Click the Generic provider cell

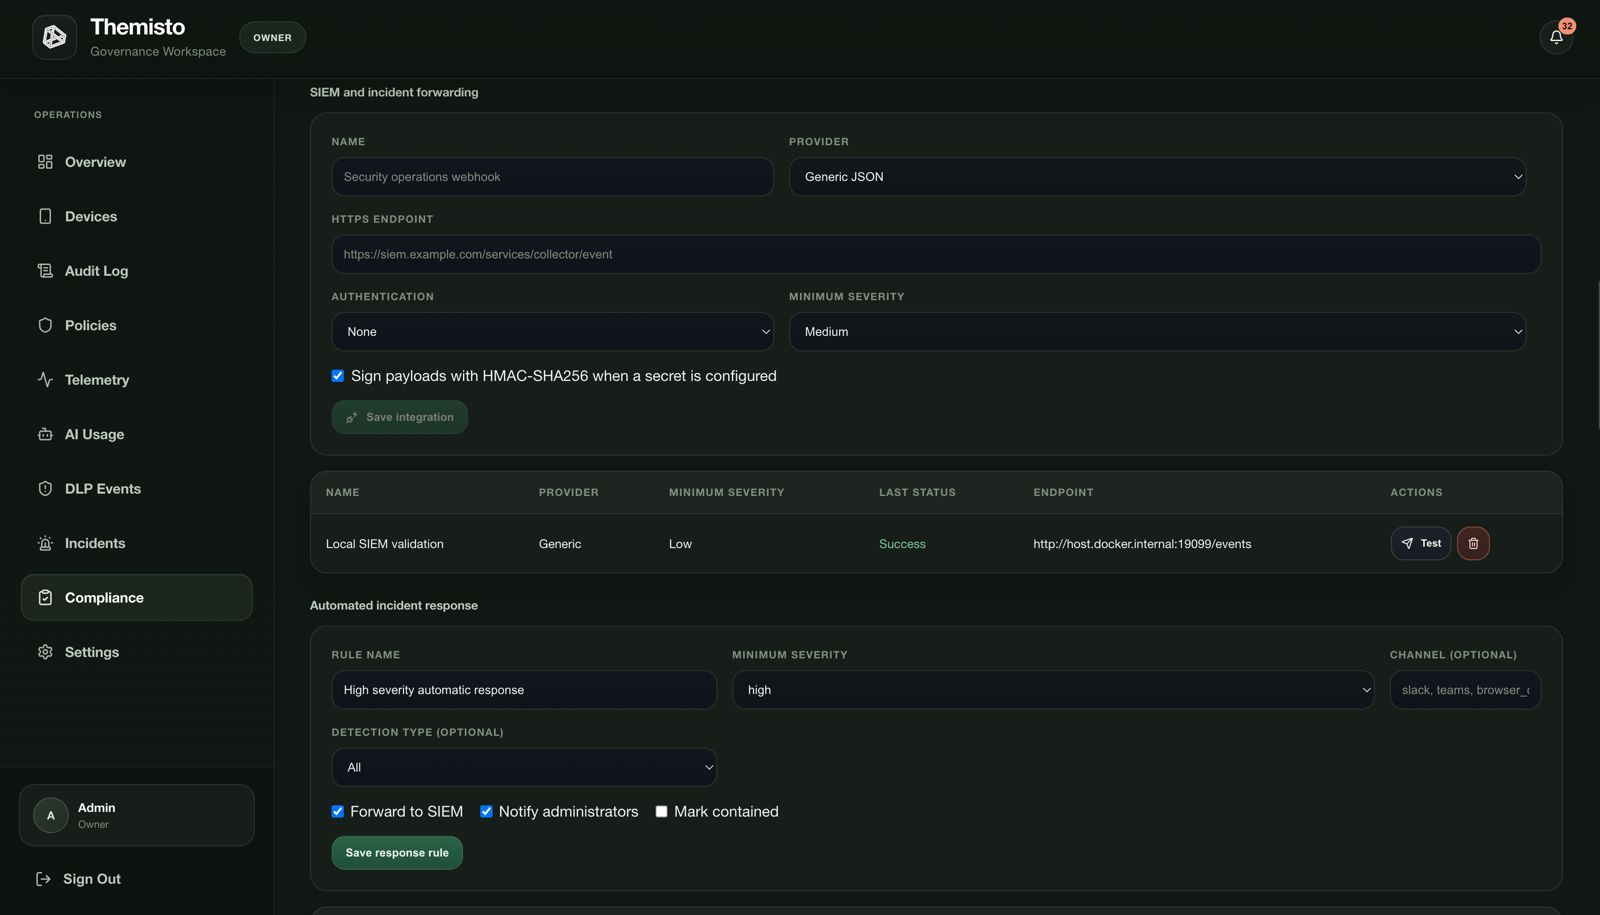click(560, 544)
